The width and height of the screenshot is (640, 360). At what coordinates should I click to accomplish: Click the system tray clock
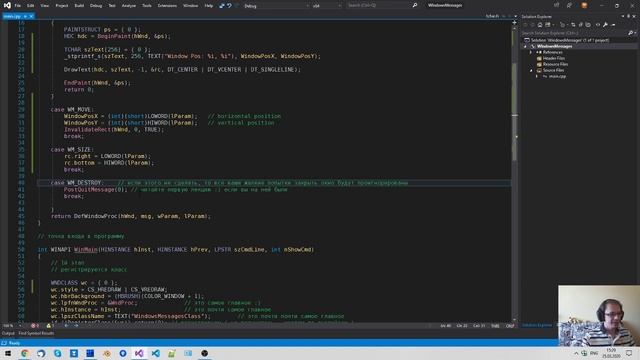[611, 353]
